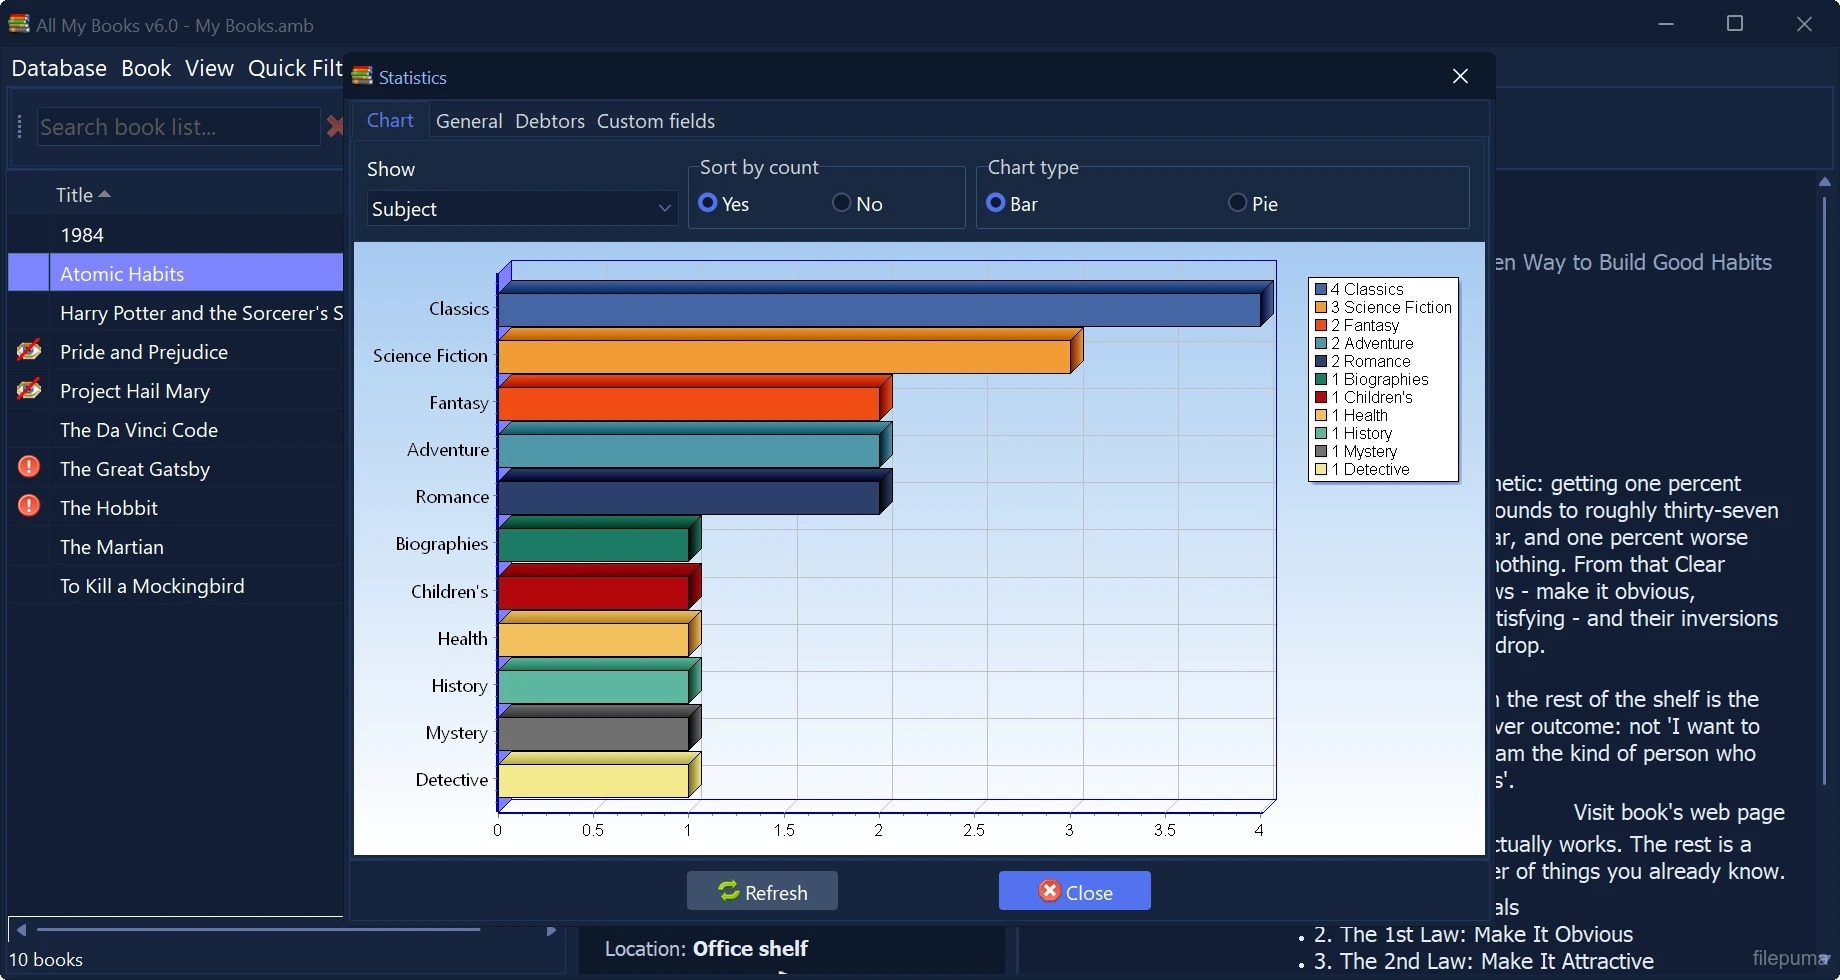
Task: Click the Title column sort arrow
Action: click(104, 194)
